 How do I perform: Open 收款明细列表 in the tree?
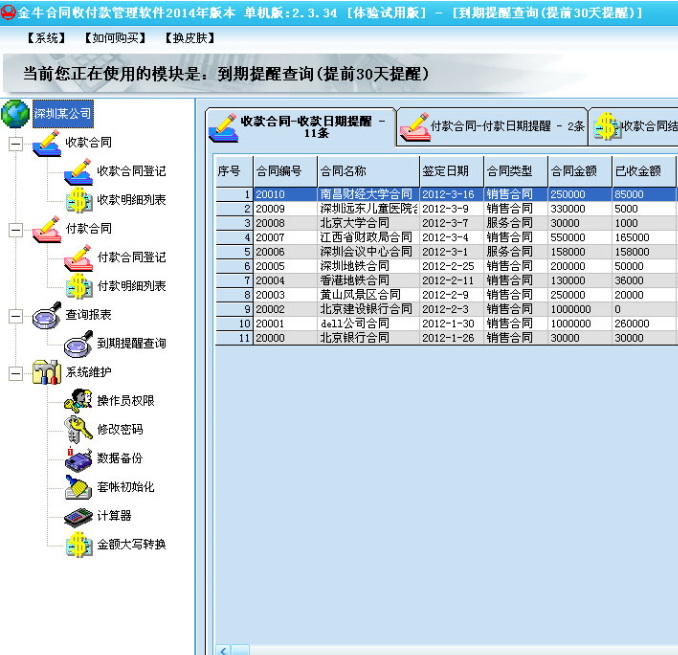(x=131, y=200)
